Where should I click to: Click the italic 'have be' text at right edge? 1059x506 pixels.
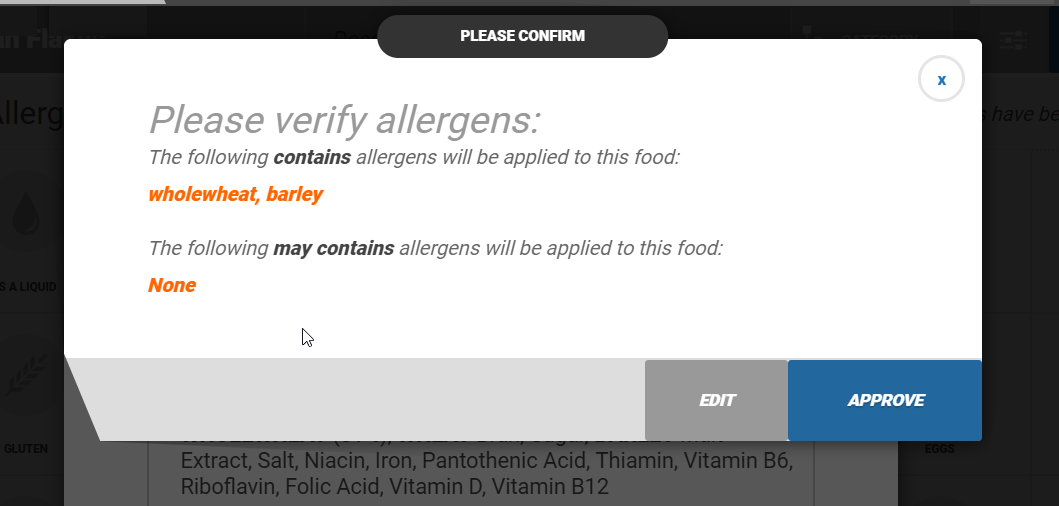(x=1020, y=115)
